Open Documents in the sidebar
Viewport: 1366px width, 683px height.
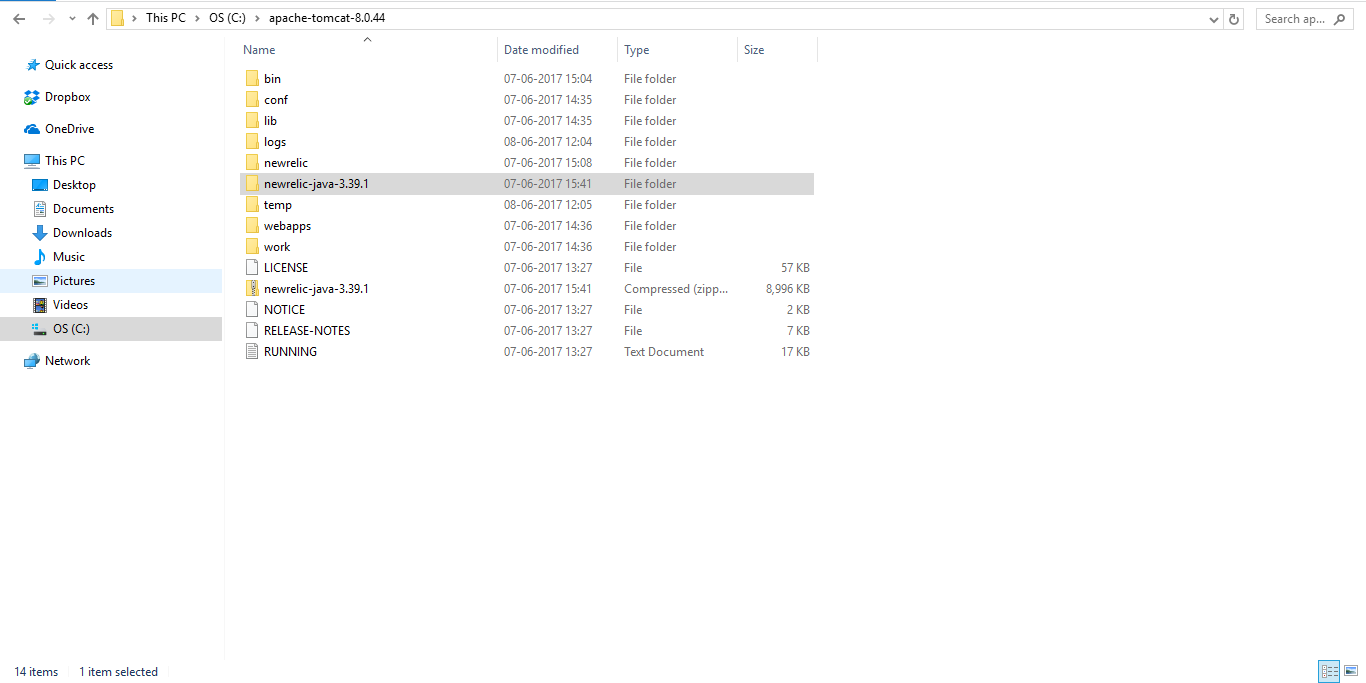[x=83, y=209]
